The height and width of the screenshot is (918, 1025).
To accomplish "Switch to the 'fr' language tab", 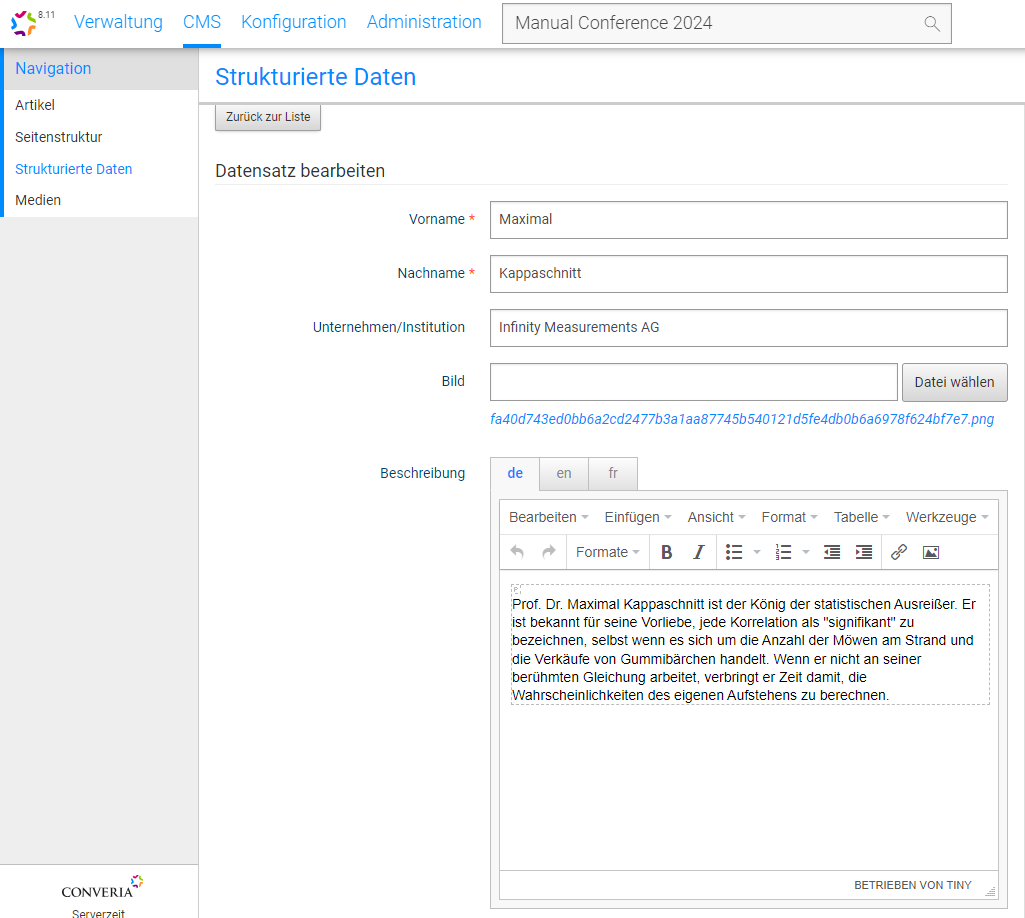I will pyautogui.click(x=613, y=473).
